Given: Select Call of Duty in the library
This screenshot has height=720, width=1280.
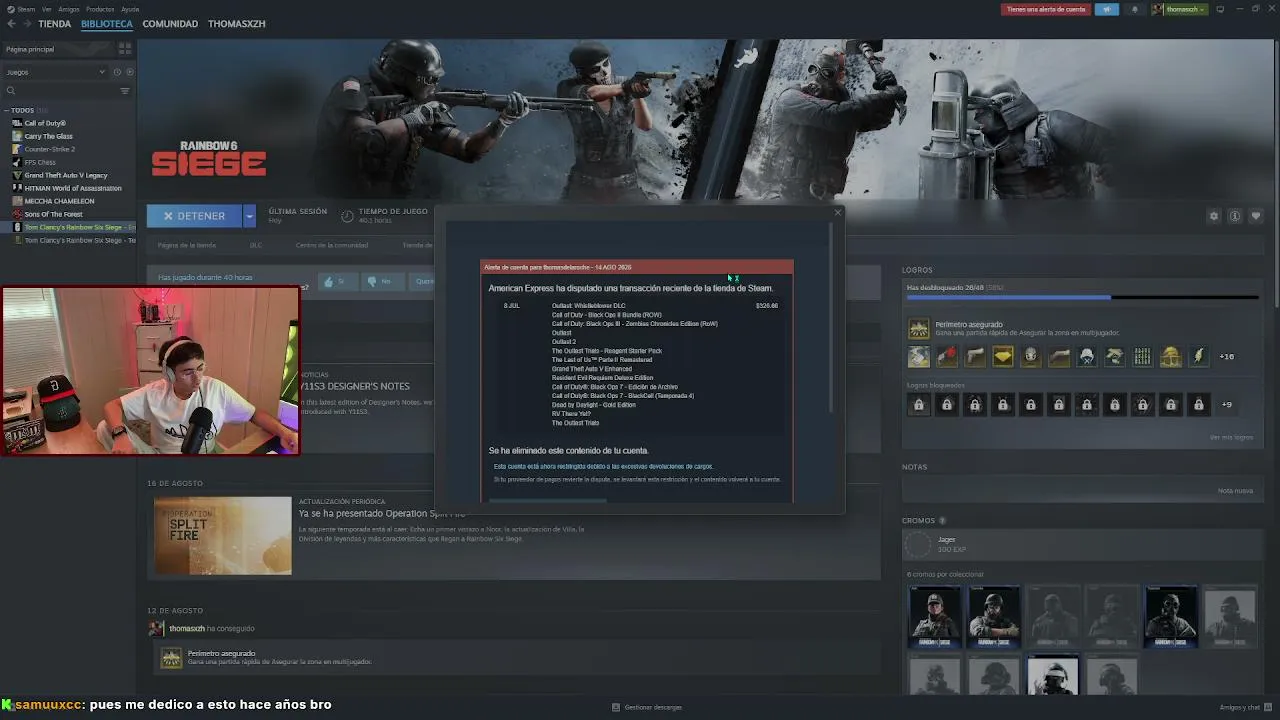Looking at the screenshot, I should (45, 123).
